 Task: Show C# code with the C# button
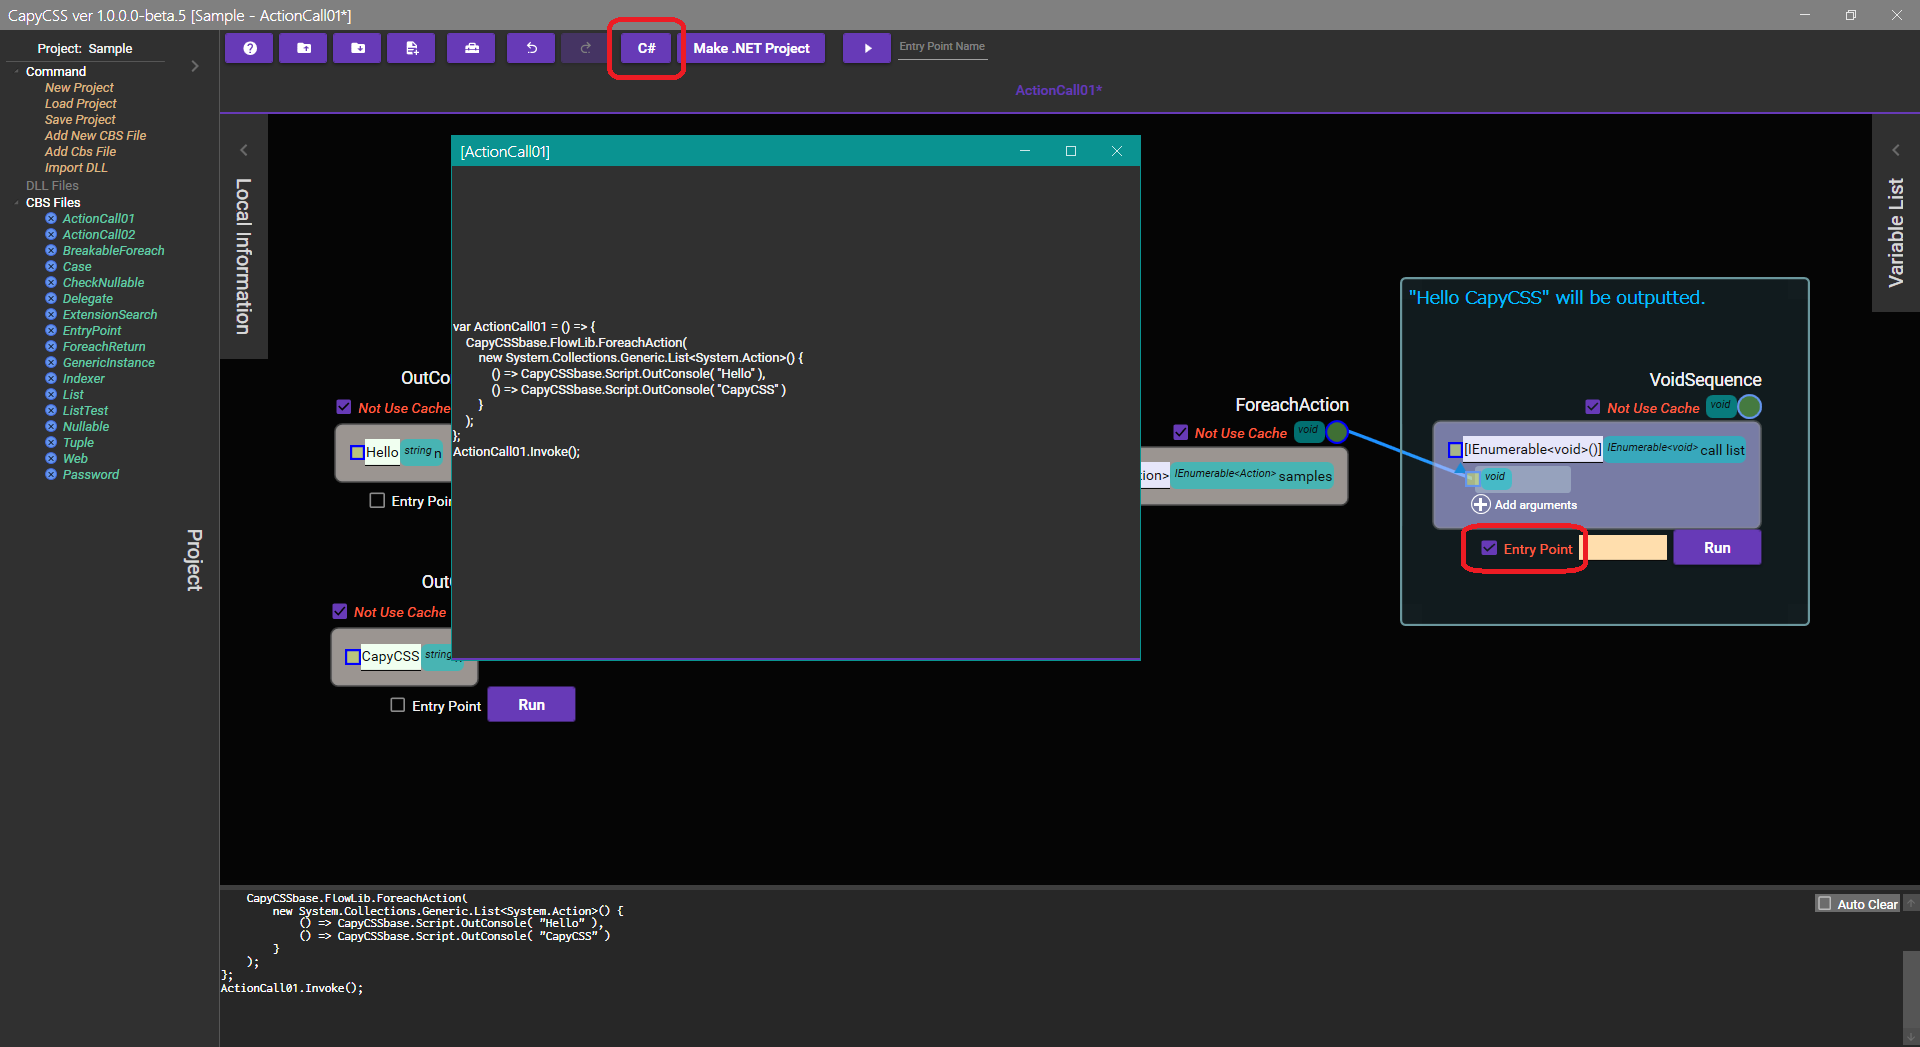pyautogui.click(x=646, y=48)
